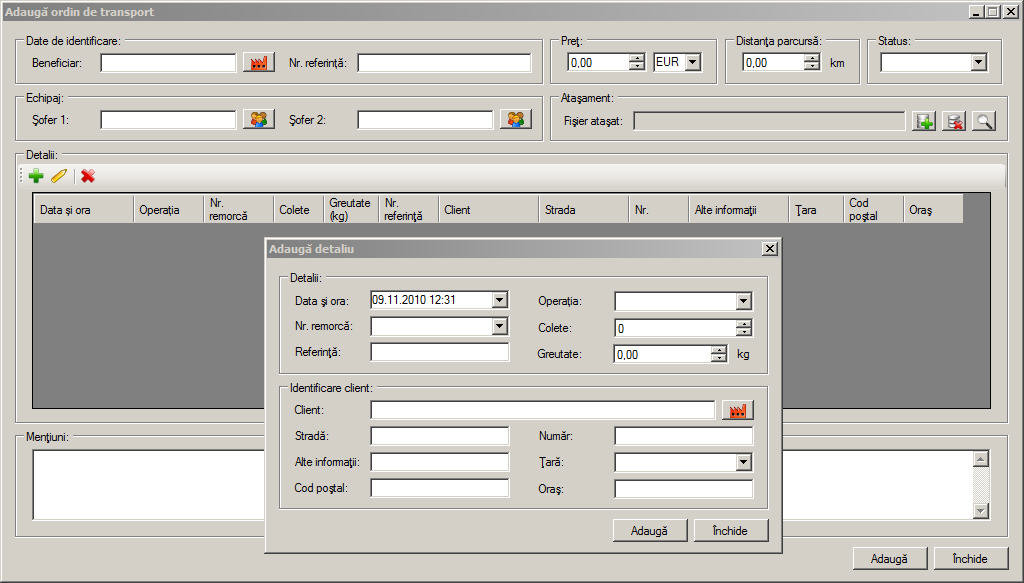This screenshot has height=583, width=1024.
Task: Focus the Alte informații input field in the dialog
Action: click(440, 462)
